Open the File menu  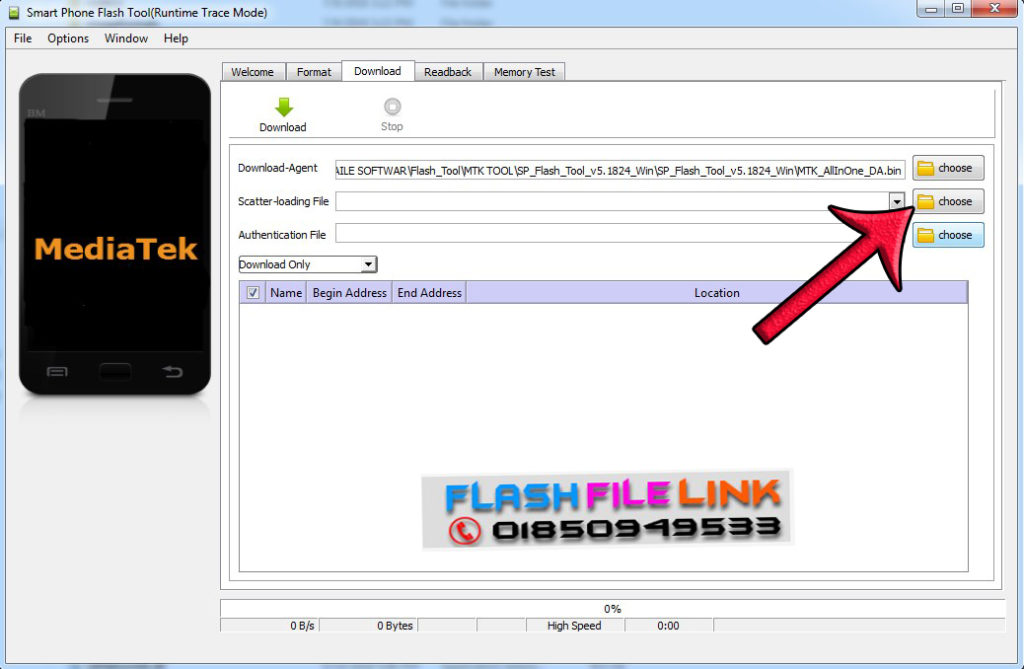[23, 39]
